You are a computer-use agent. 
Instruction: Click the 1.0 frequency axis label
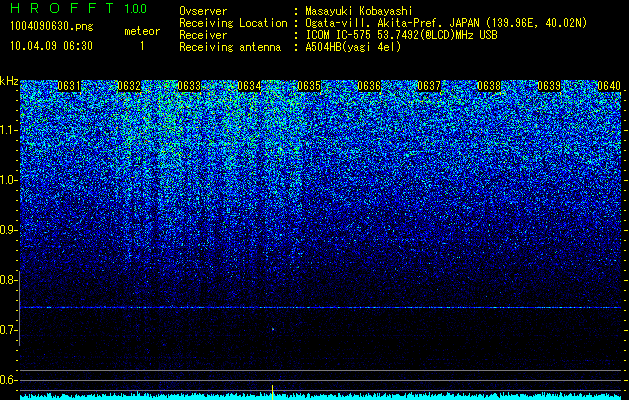[x=9, y=180]
